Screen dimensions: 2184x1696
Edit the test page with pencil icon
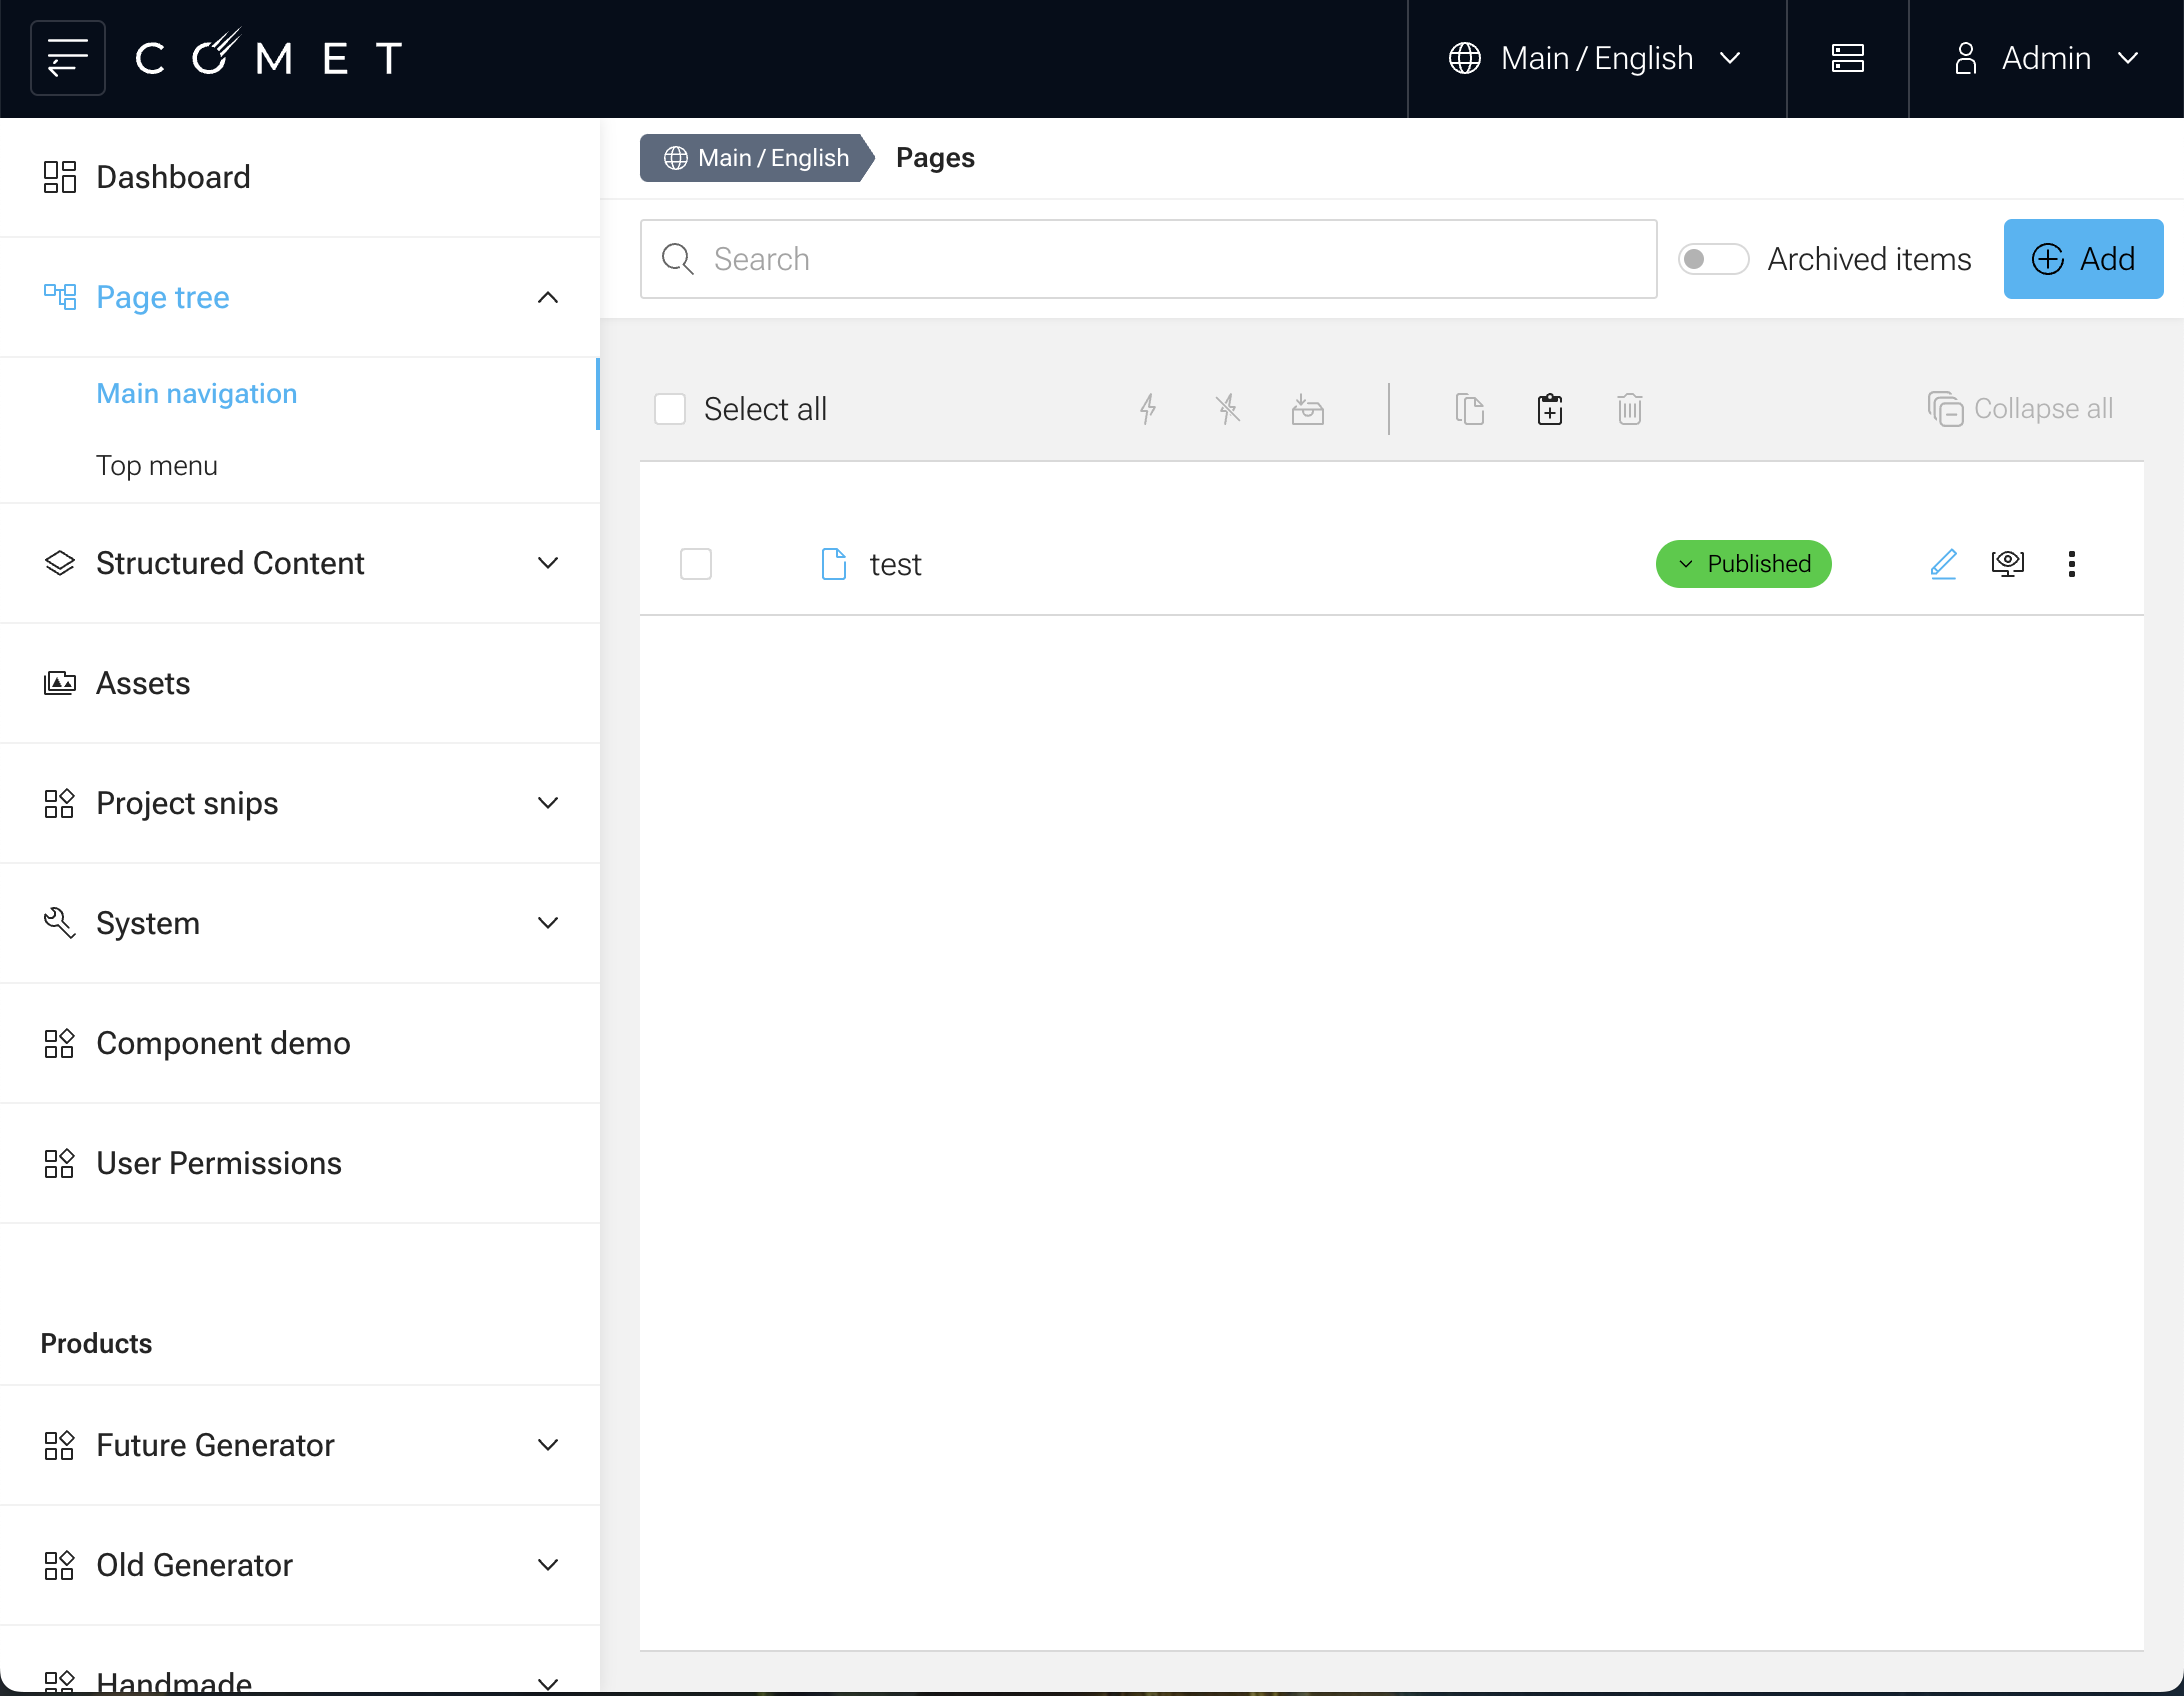[1942, 564]
